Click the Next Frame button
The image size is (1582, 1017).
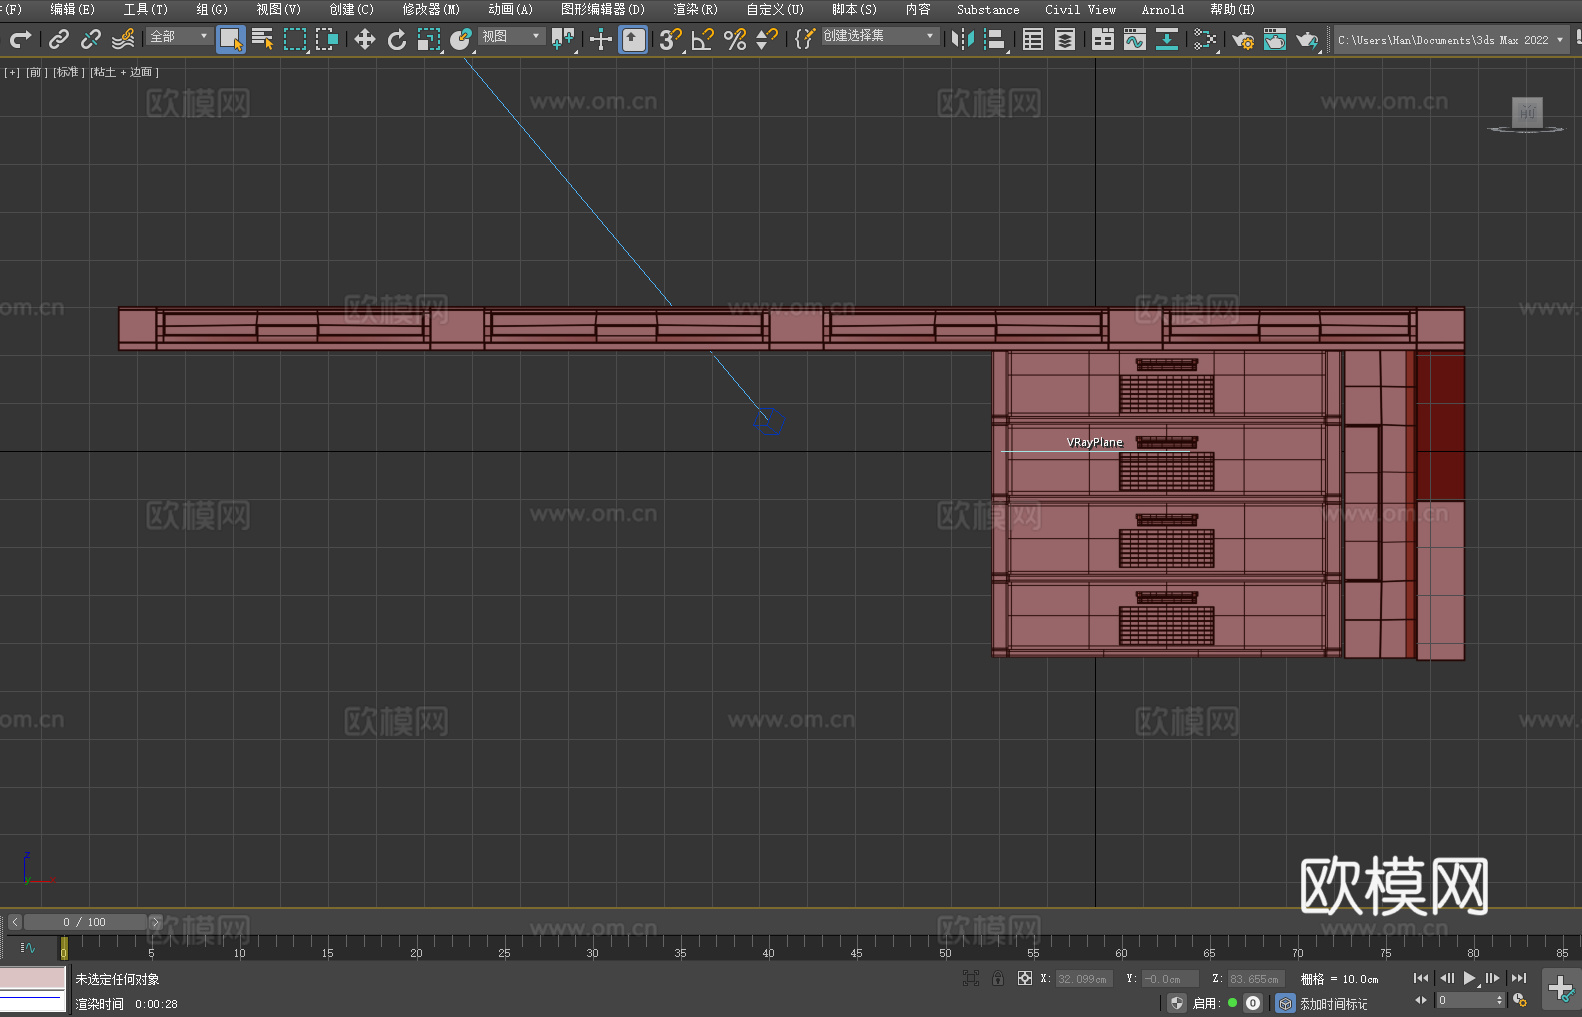(x=1493, y=978)
